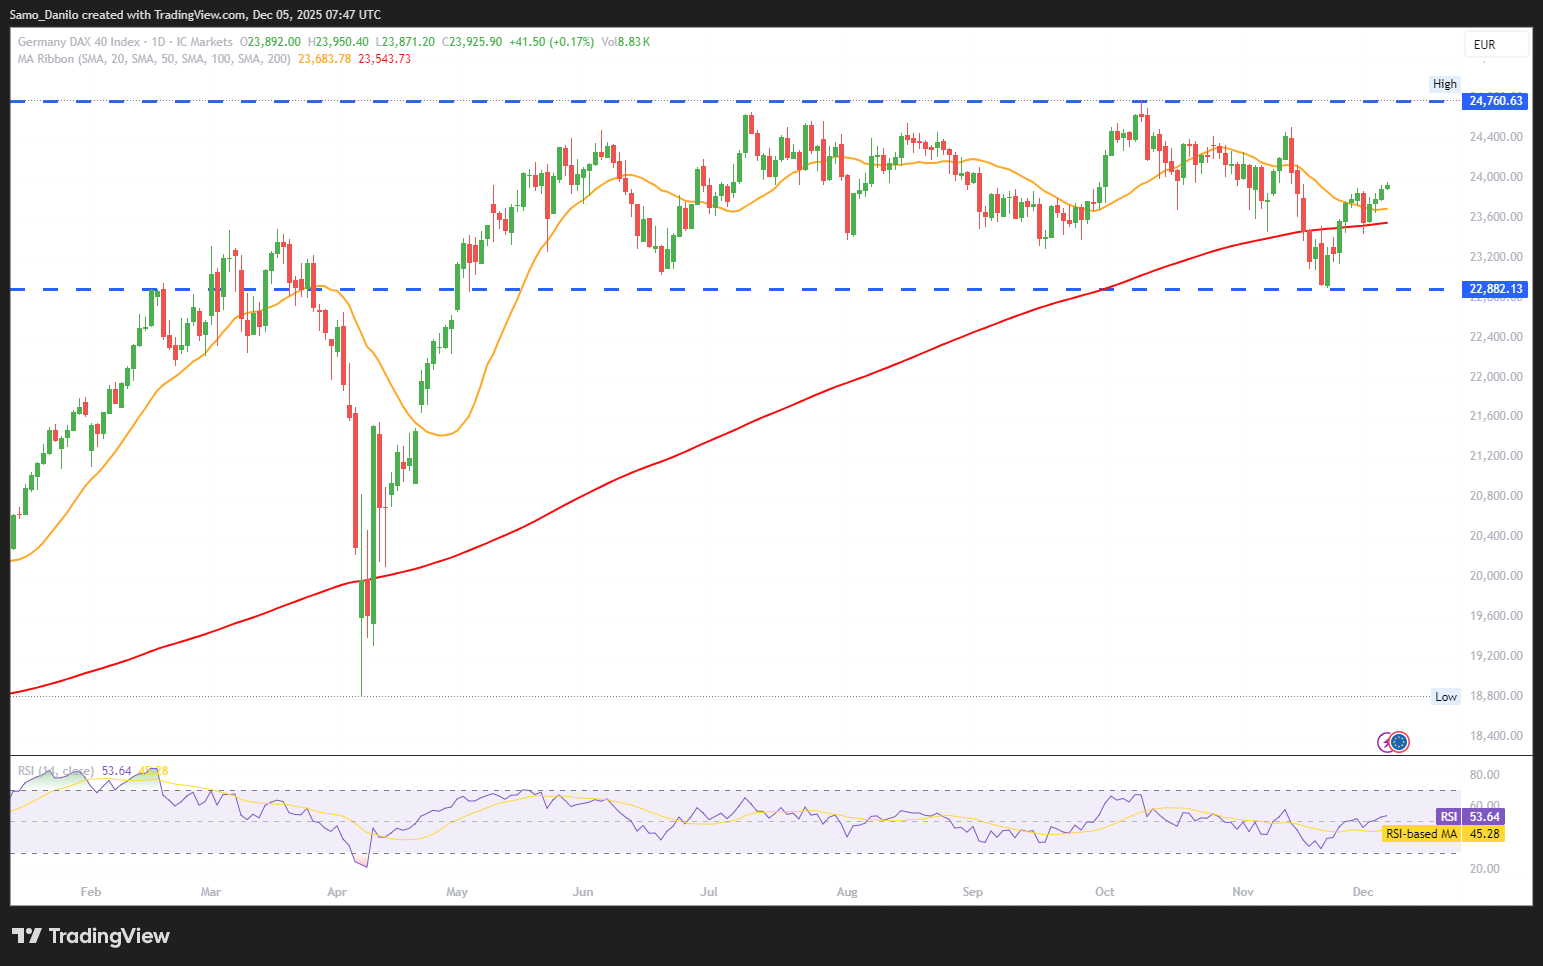
Task: Click the EU flag economic event icon
Action: (x=1400, y=741)
